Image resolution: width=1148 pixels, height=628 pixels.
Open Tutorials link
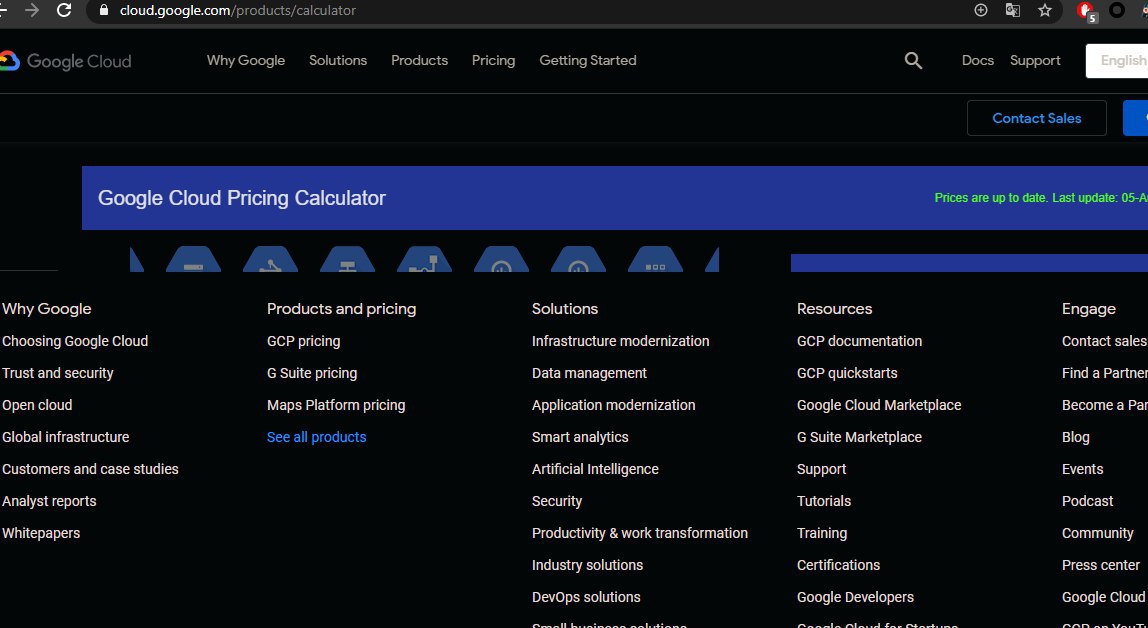824,501
